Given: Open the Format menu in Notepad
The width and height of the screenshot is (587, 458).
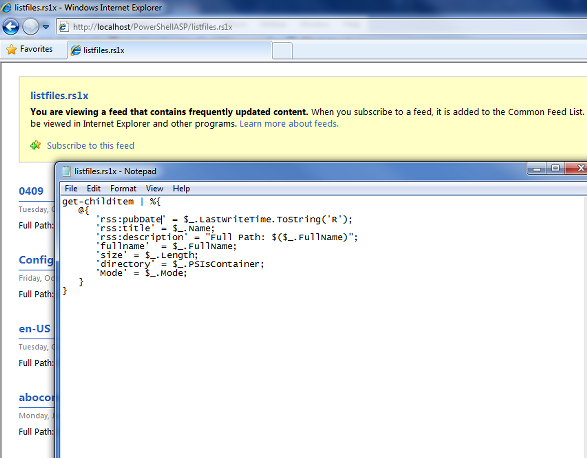Looking at the screenshot, I should coord(123,188).
